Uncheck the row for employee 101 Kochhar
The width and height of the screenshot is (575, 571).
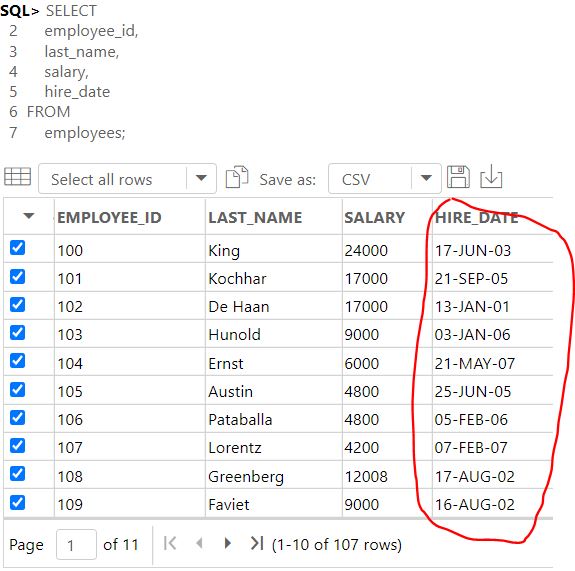pos(17,276)
